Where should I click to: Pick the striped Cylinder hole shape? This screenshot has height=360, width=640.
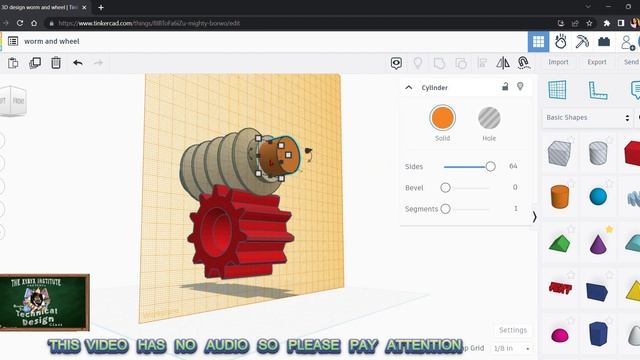(598, 153)
